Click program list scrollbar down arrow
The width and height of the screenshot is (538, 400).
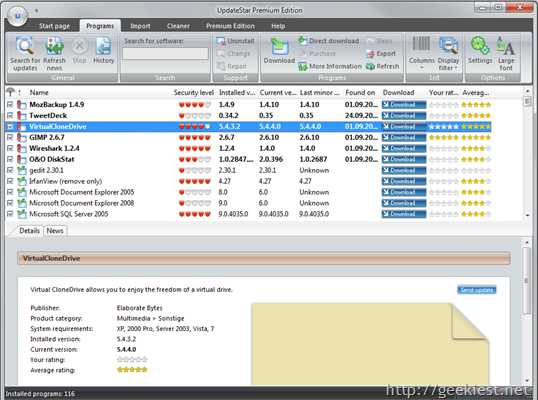[527, 215]
